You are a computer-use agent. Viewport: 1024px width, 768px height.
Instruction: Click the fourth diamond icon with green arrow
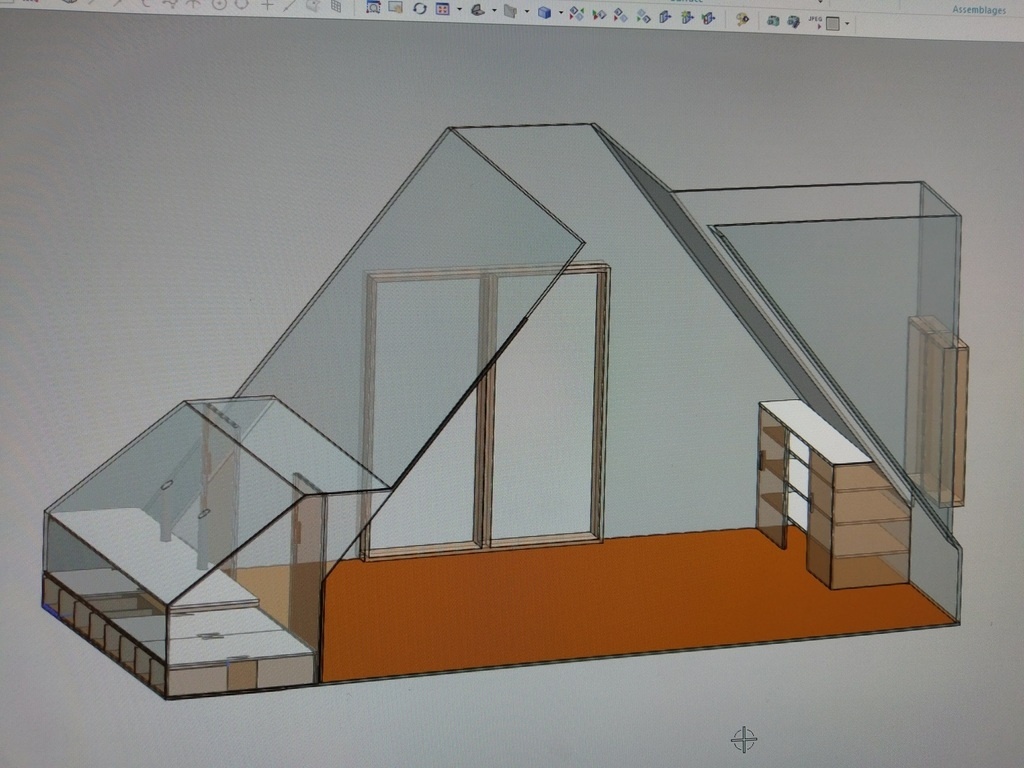pos(643,16)
